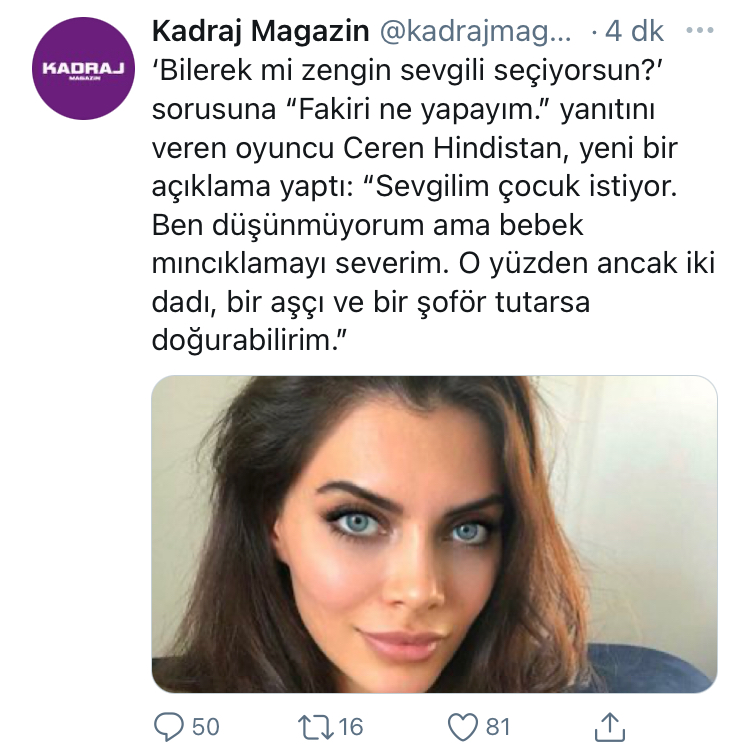The image size is (750, 750).
Task: Share the tweet via the upload arrow icon
Action: pyautogui.click(x=610, y=727)
